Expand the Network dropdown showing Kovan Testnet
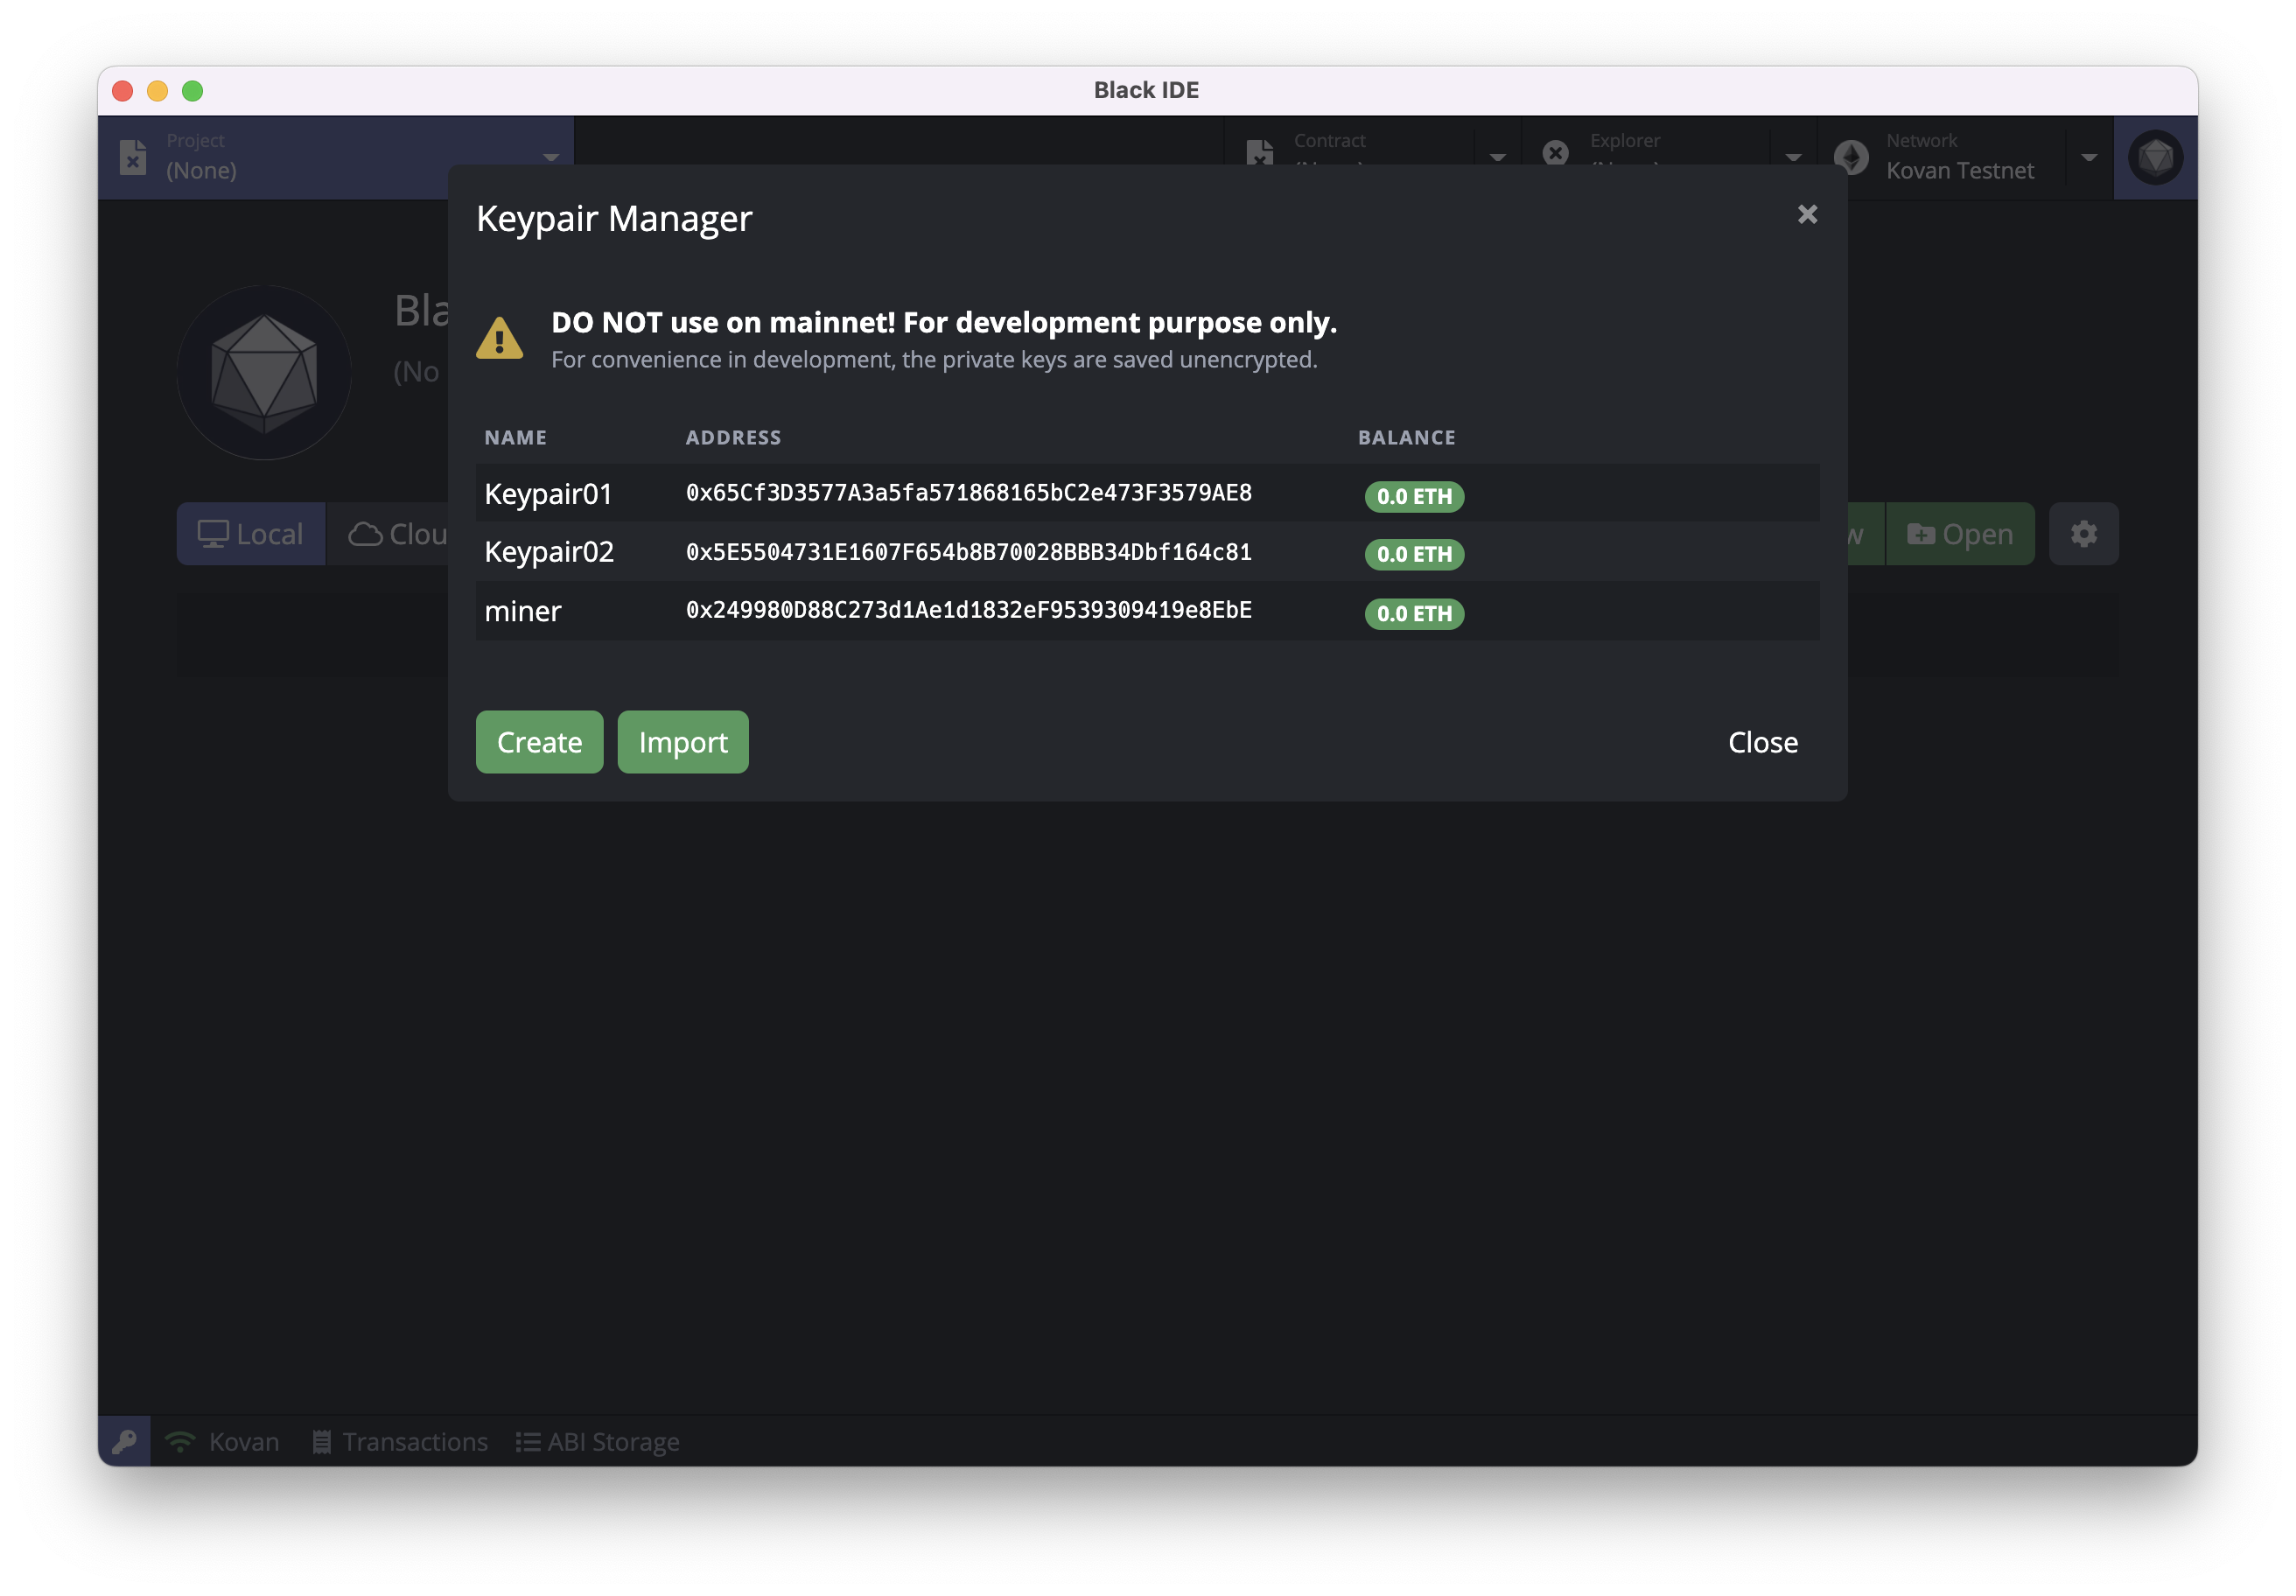 2088,157
